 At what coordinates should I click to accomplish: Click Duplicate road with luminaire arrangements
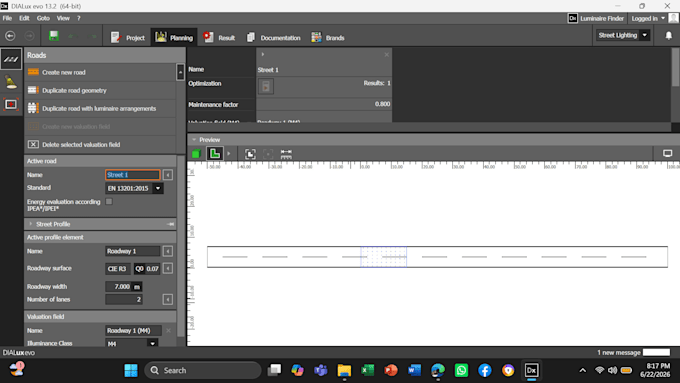(100, 108)
